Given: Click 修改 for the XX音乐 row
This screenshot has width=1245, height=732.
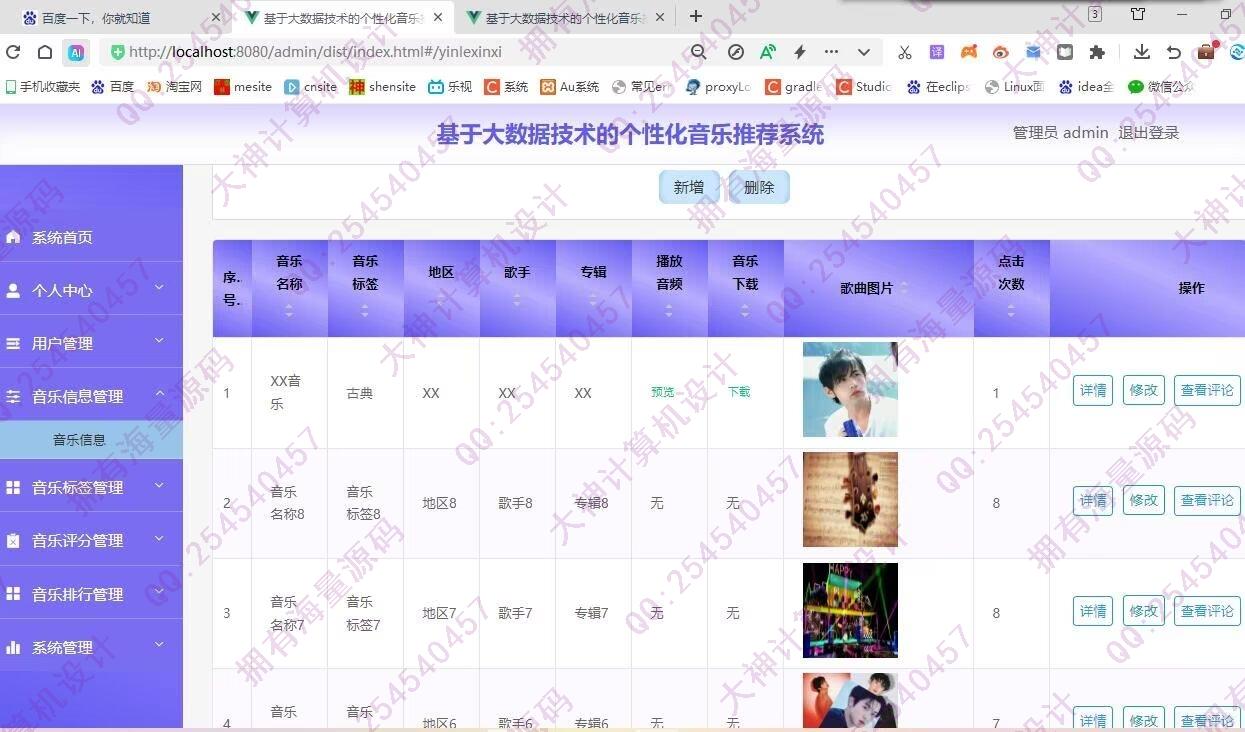Looking at the screenshot, I should click(x=1144, y=390).
